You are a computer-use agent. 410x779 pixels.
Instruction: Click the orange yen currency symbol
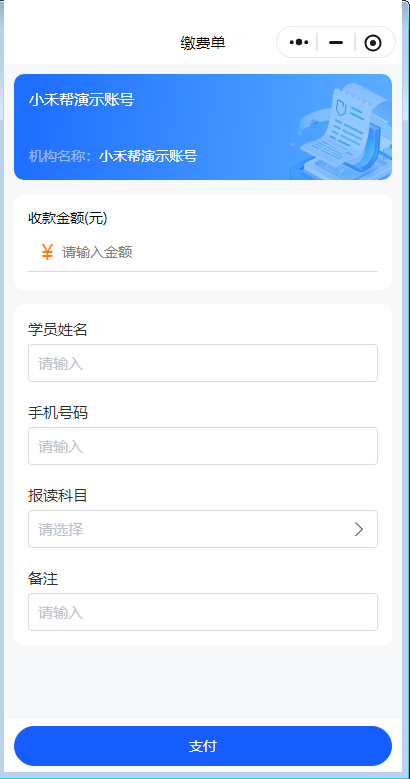[x=47, y=252]
